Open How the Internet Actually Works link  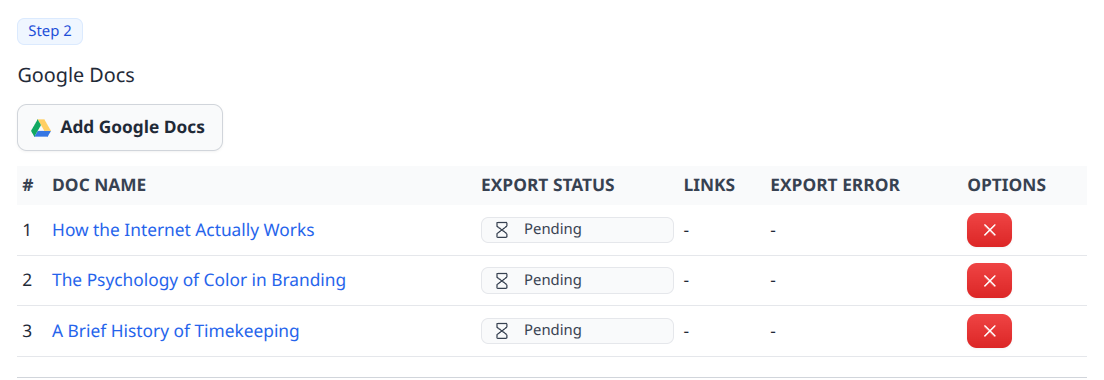coord(183,230)
